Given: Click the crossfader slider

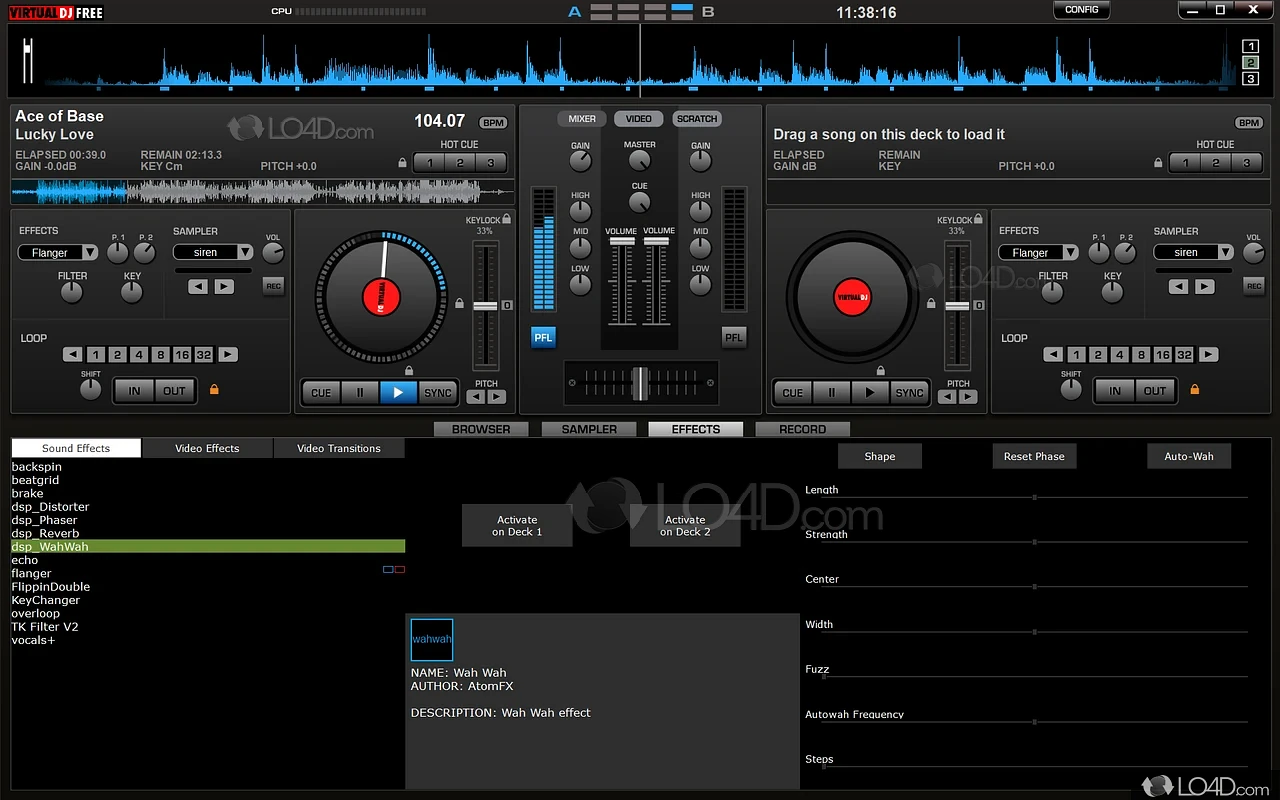Looking at the screenshot, I should [641, 383].
